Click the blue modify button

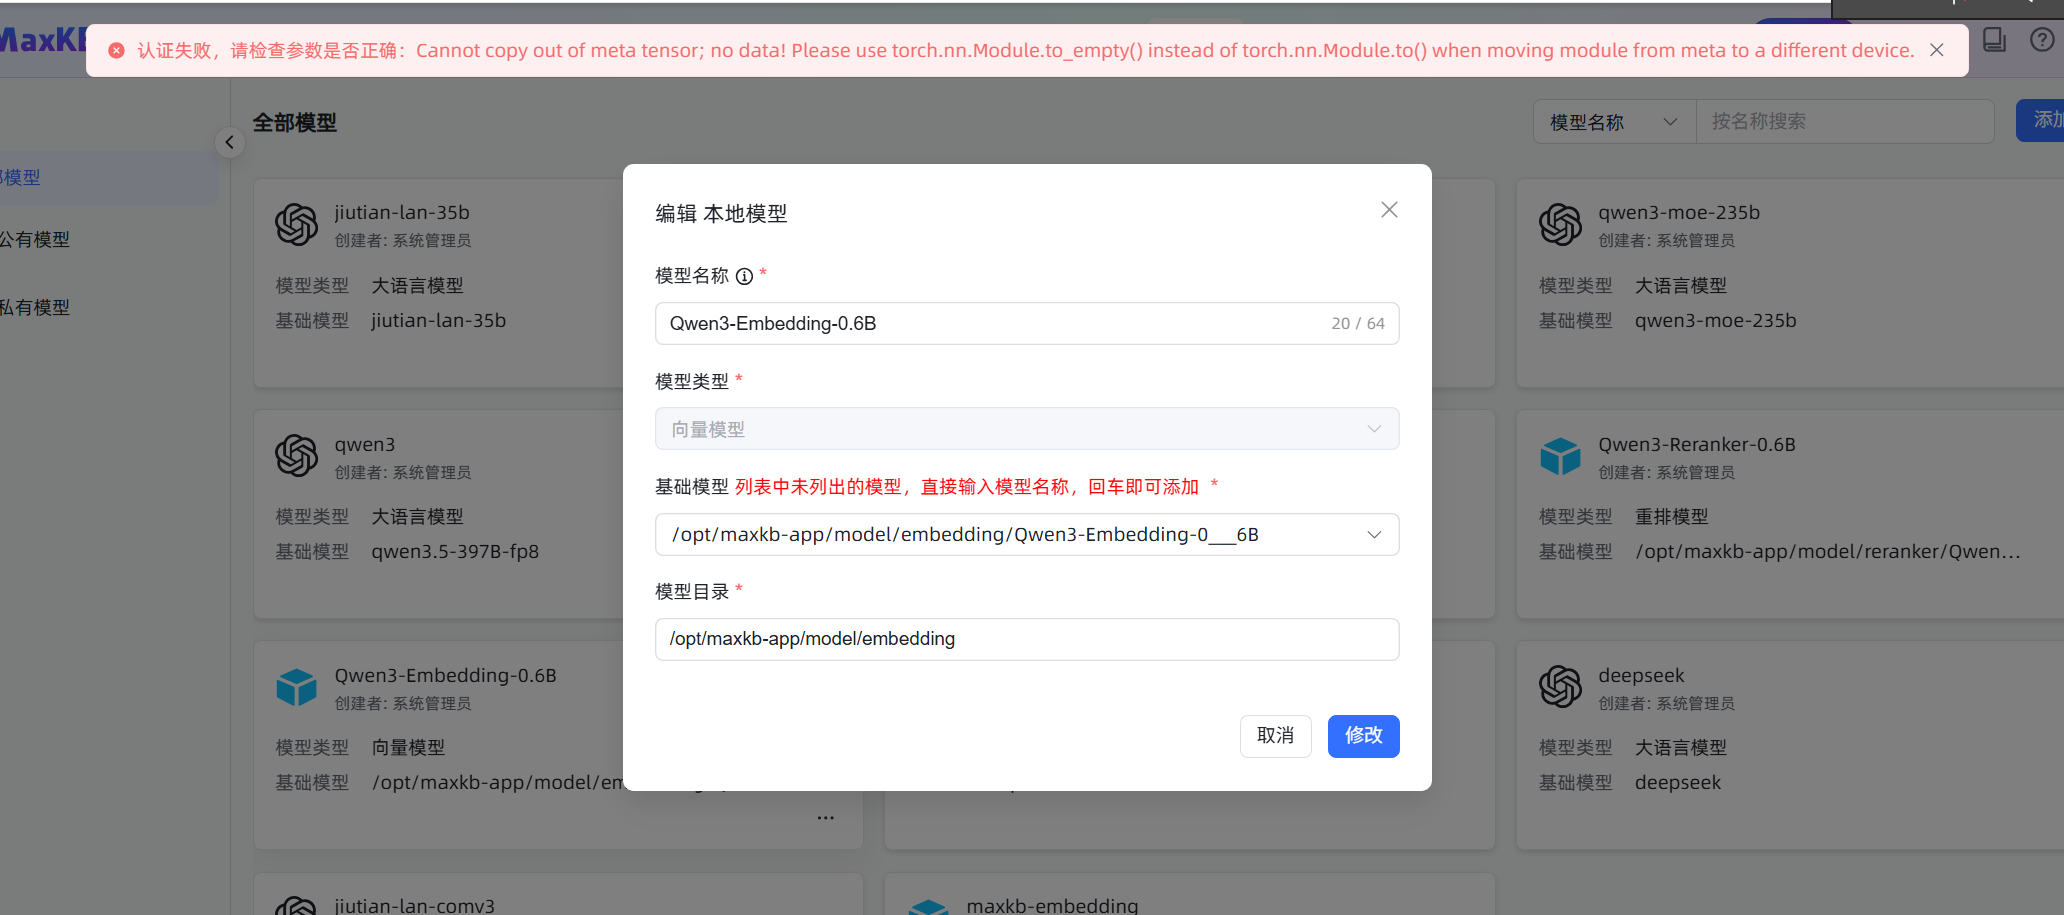pyautogui.click(x=1363, y=736)
